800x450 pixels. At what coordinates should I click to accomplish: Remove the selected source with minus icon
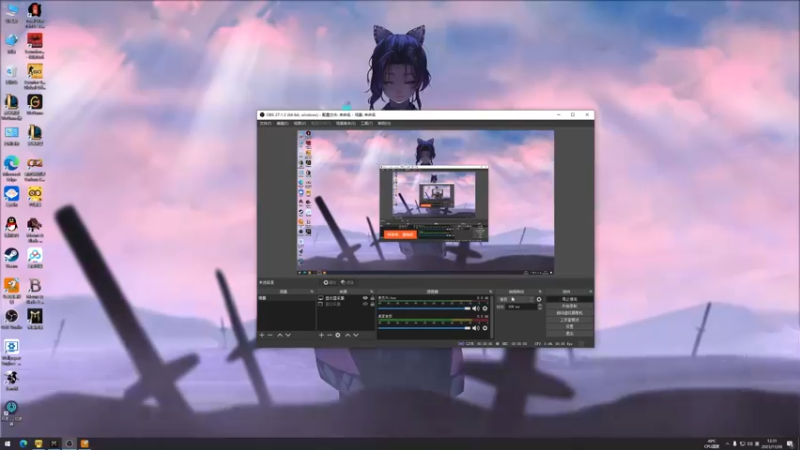tap(329, 335)
